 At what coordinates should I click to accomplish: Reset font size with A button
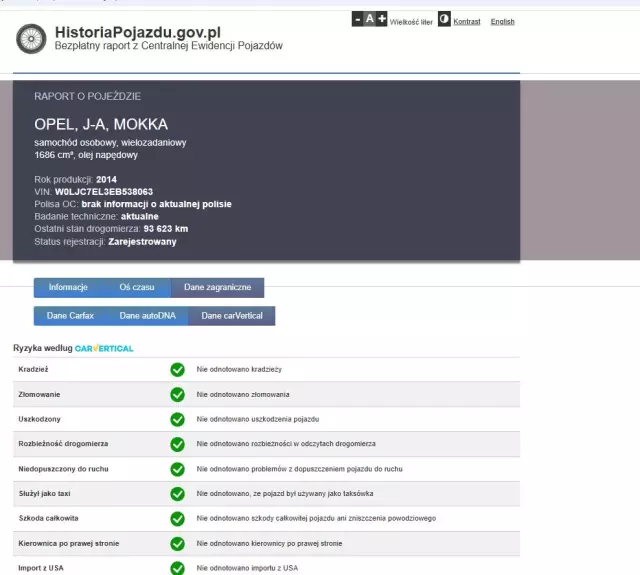[369, 19]
